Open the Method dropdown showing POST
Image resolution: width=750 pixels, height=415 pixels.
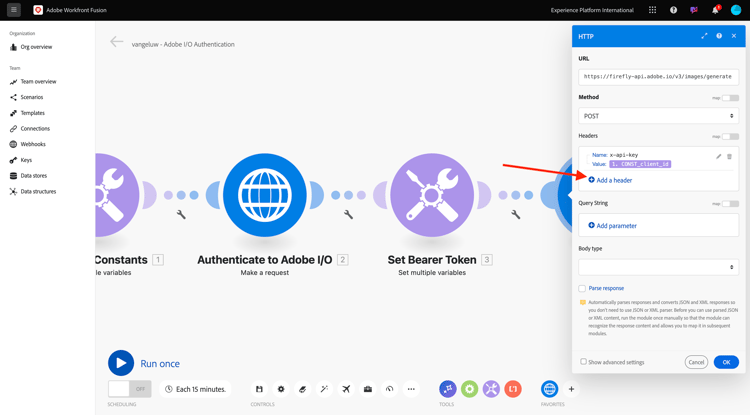coord(658,116)
